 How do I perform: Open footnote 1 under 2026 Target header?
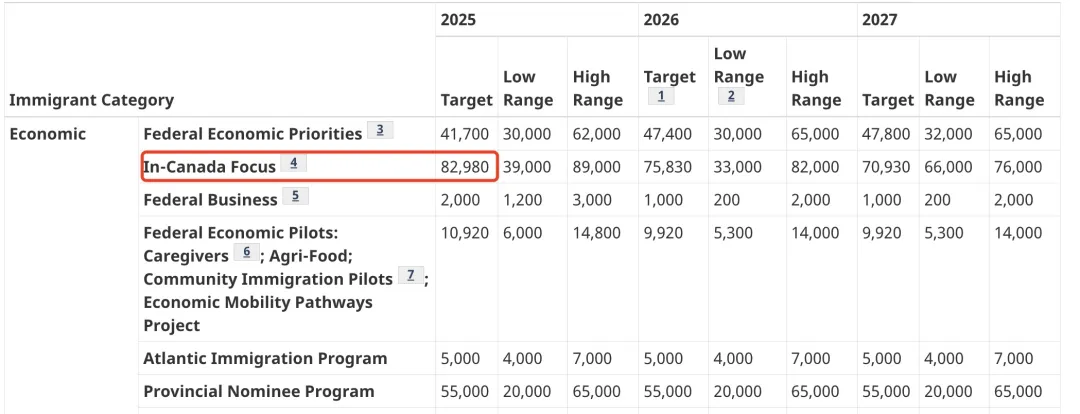661,97
